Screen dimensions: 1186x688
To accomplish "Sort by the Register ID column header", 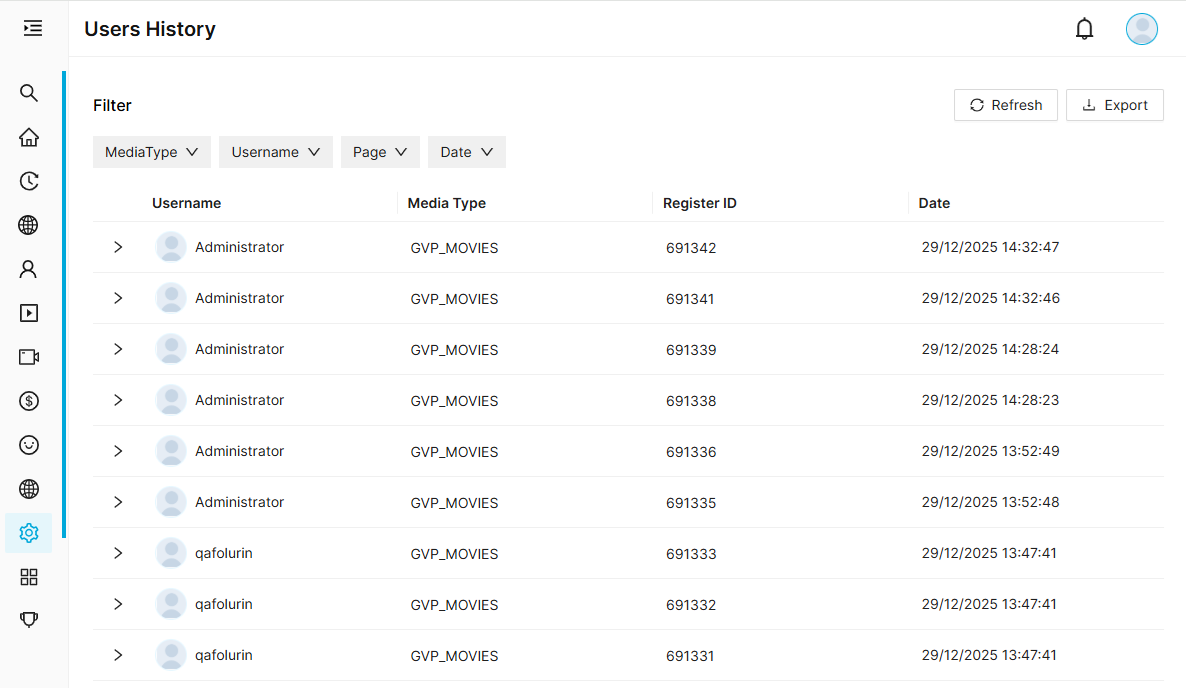I will 700,203.
